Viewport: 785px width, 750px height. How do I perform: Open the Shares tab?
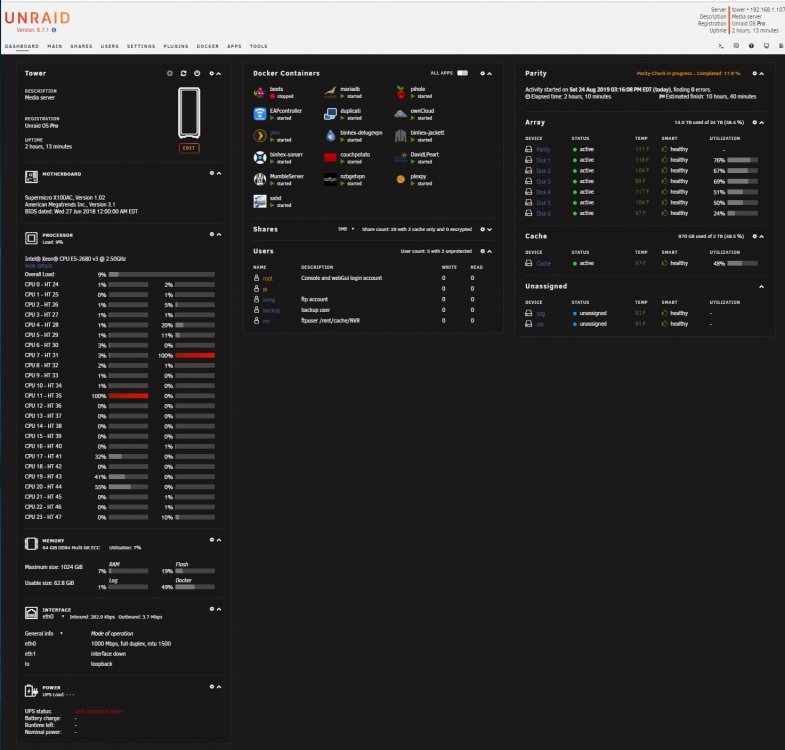click(x=81, y=46)
